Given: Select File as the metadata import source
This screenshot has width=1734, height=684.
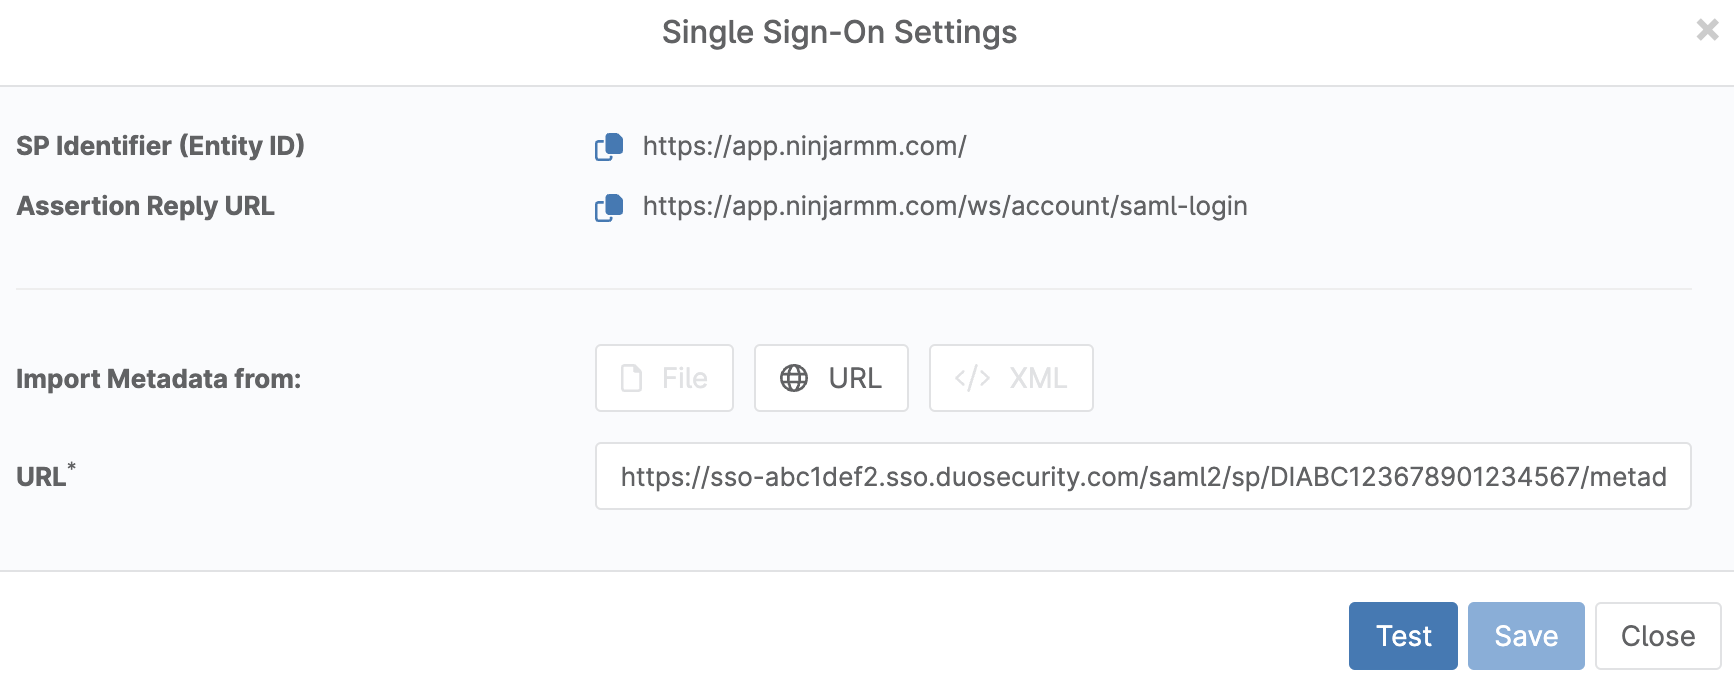Looking at the screenshot, I should (x=664, y=378).
